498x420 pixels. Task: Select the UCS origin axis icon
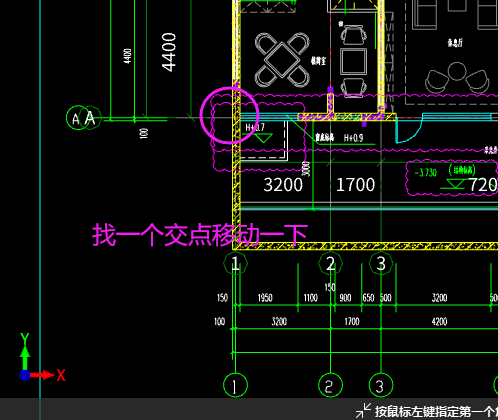pyautogui.click(x=25, y=375)
